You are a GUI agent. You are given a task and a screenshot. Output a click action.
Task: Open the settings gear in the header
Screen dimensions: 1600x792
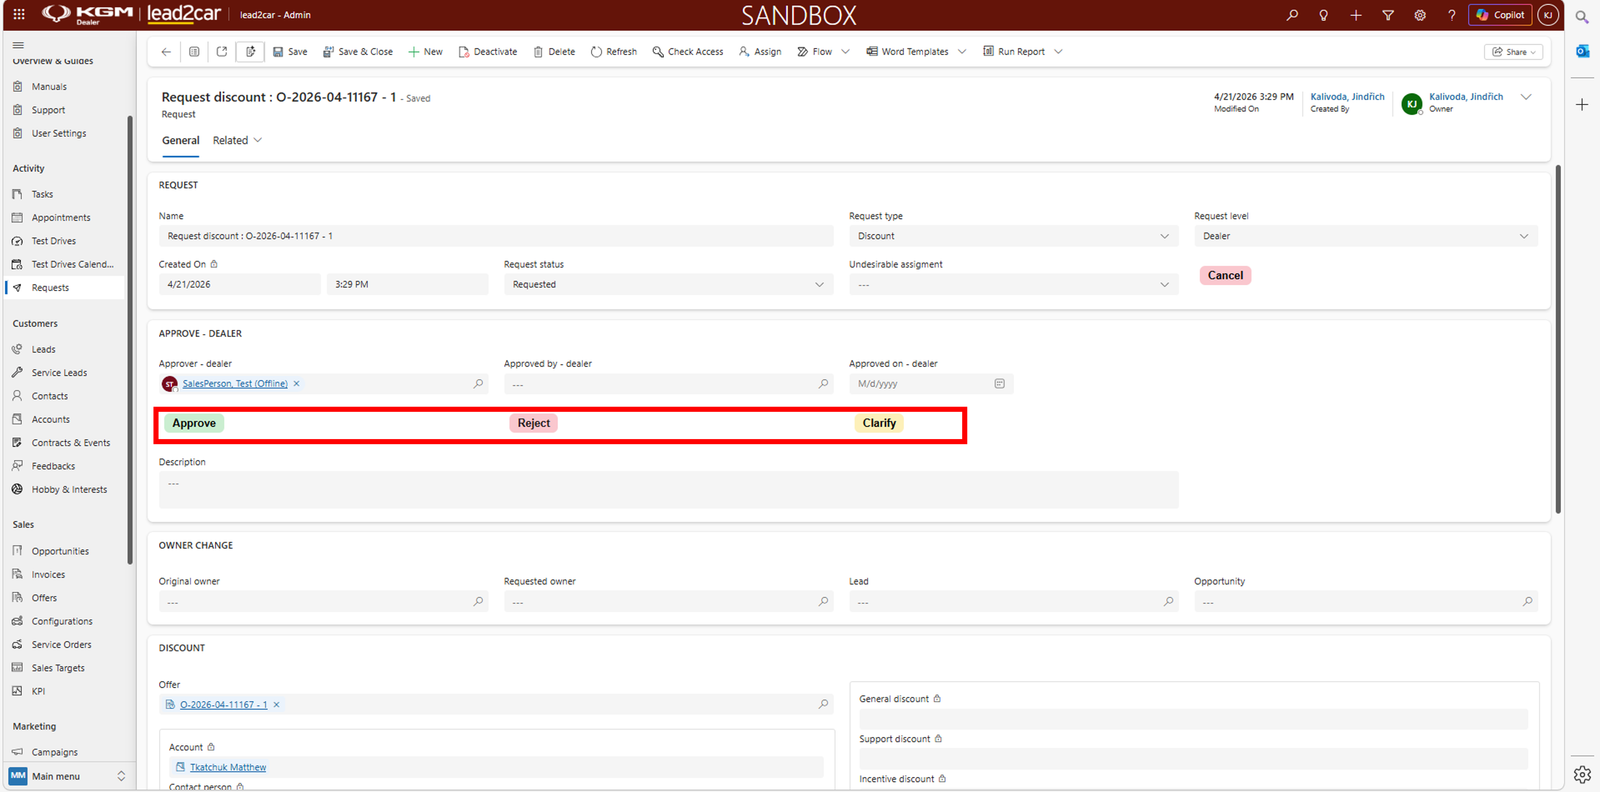pos(1420,15)
